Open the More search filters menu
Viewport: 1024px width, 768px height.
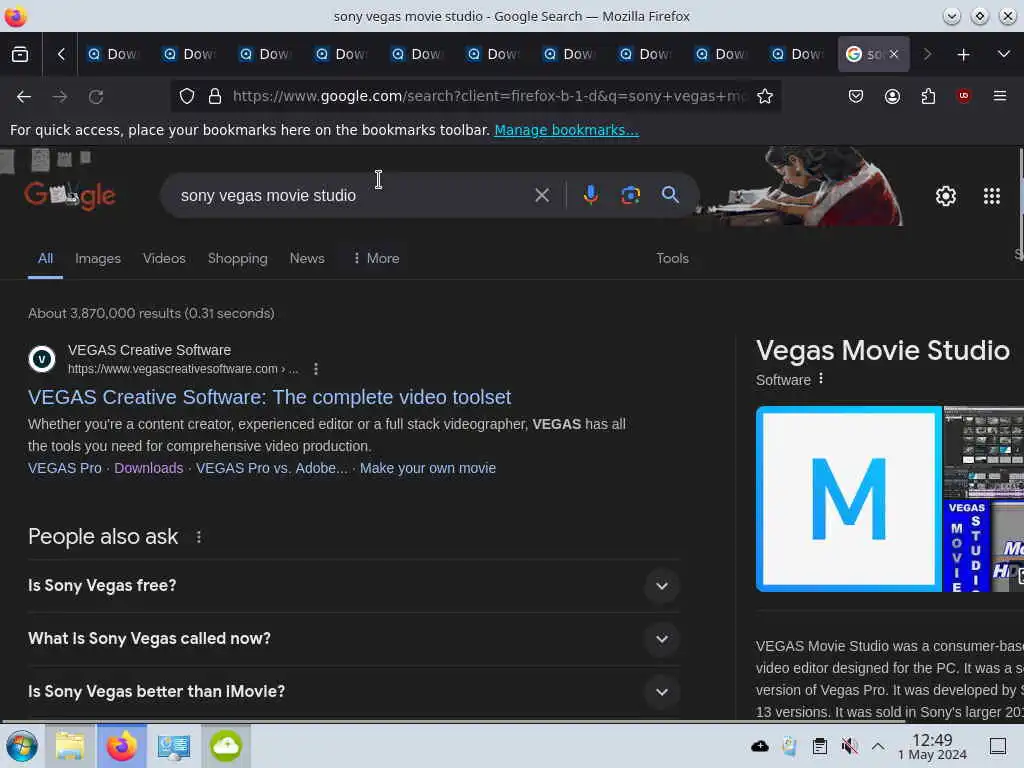pos(376,259)
